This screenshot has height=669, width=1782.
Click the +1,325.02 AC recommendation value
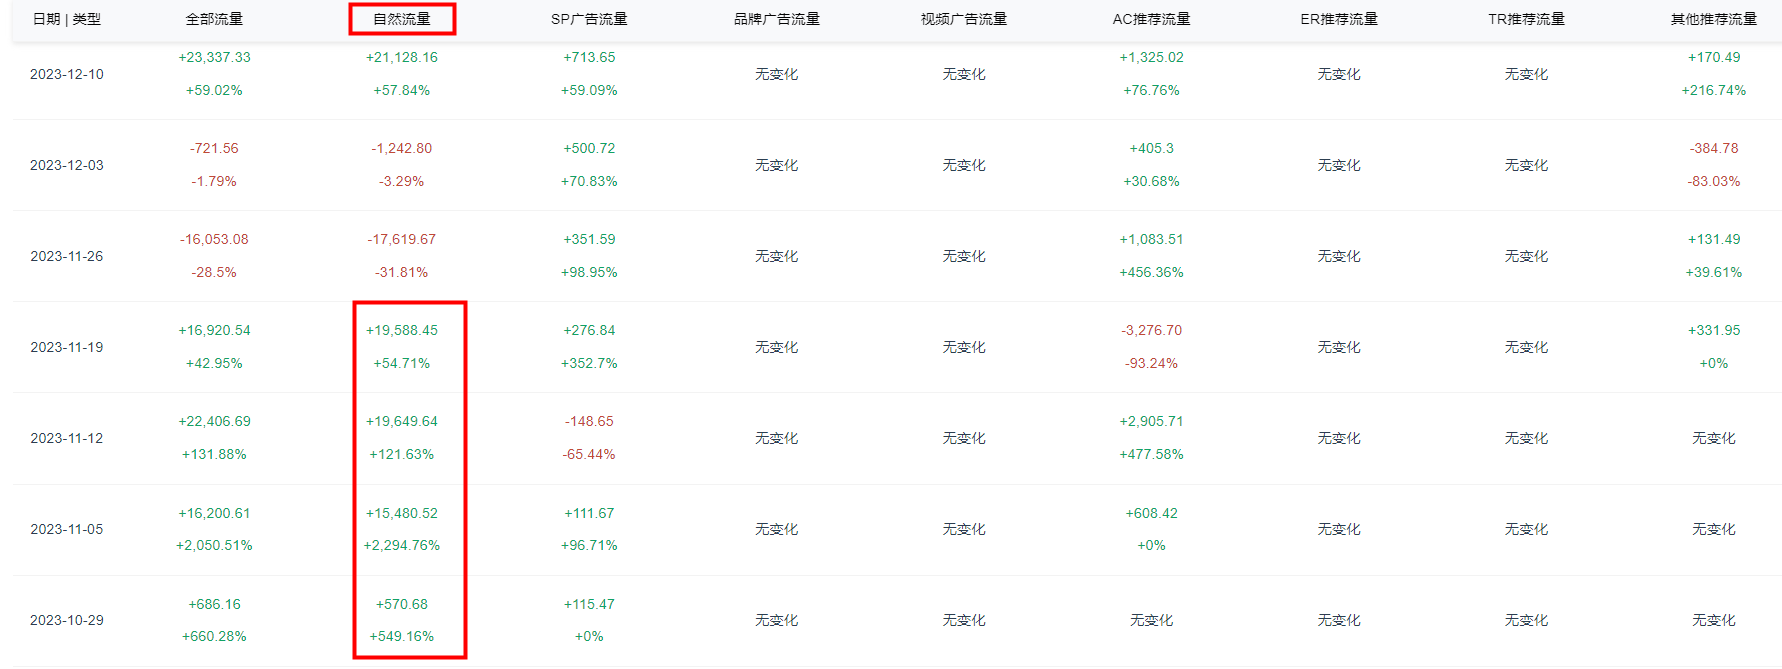pos(1152,57)
